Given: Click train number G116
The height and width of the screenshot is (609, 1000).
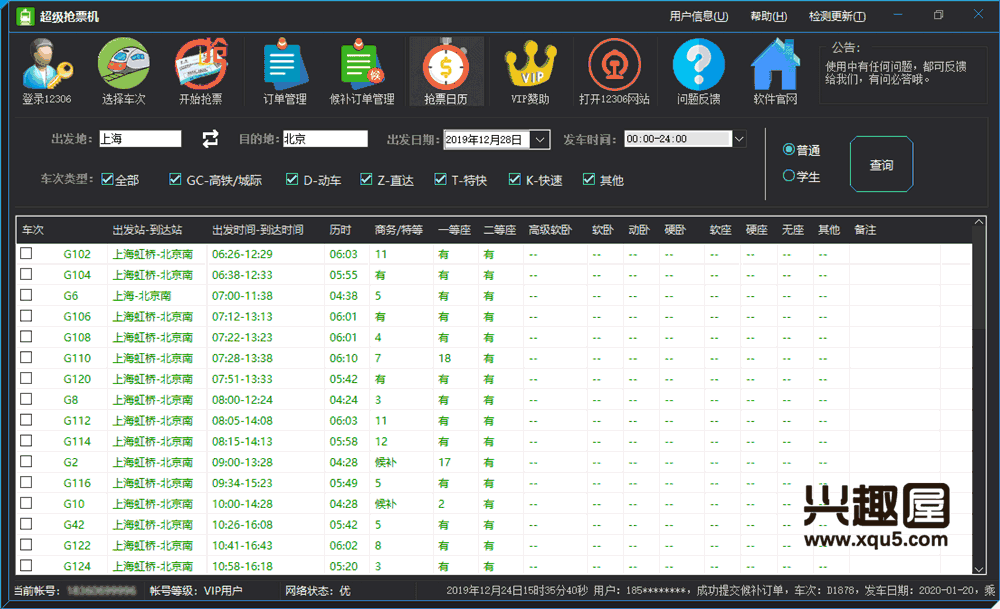Looking at the screenshot, I should [77, 483].
